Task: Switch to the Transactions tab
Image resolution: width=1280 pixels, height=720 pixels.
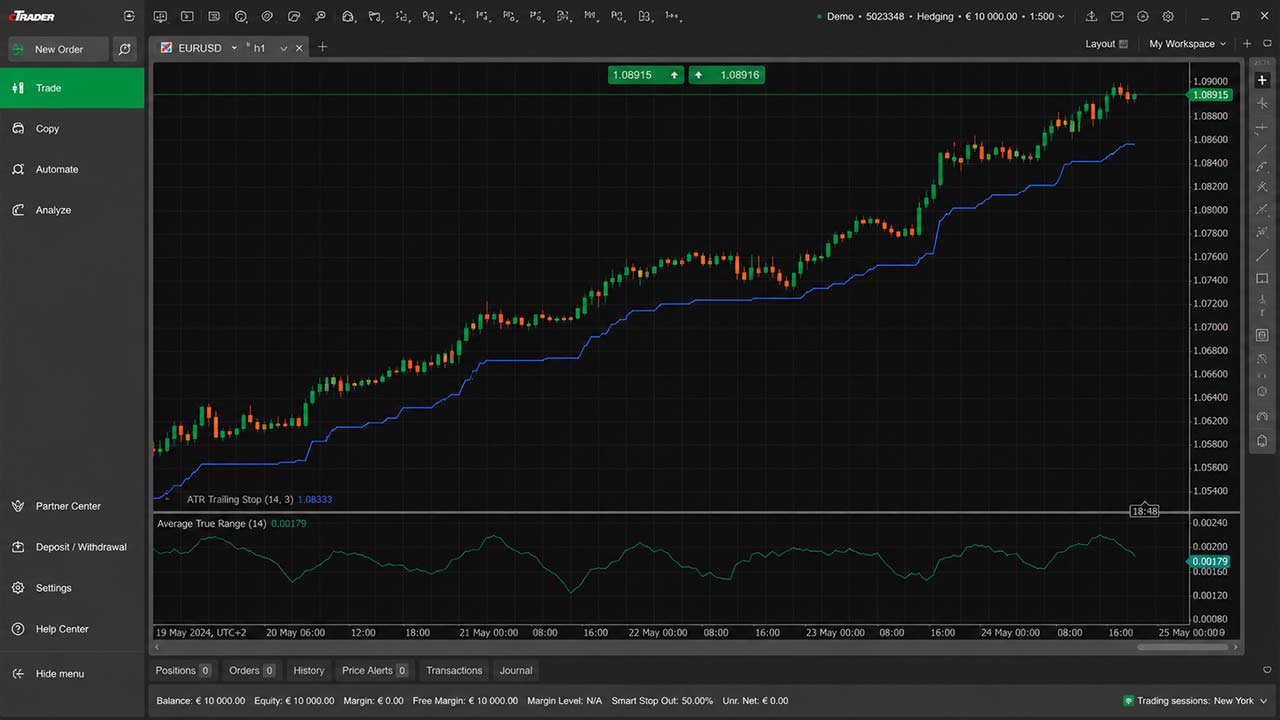Action: pyautogui.click(x=454, y=671)
